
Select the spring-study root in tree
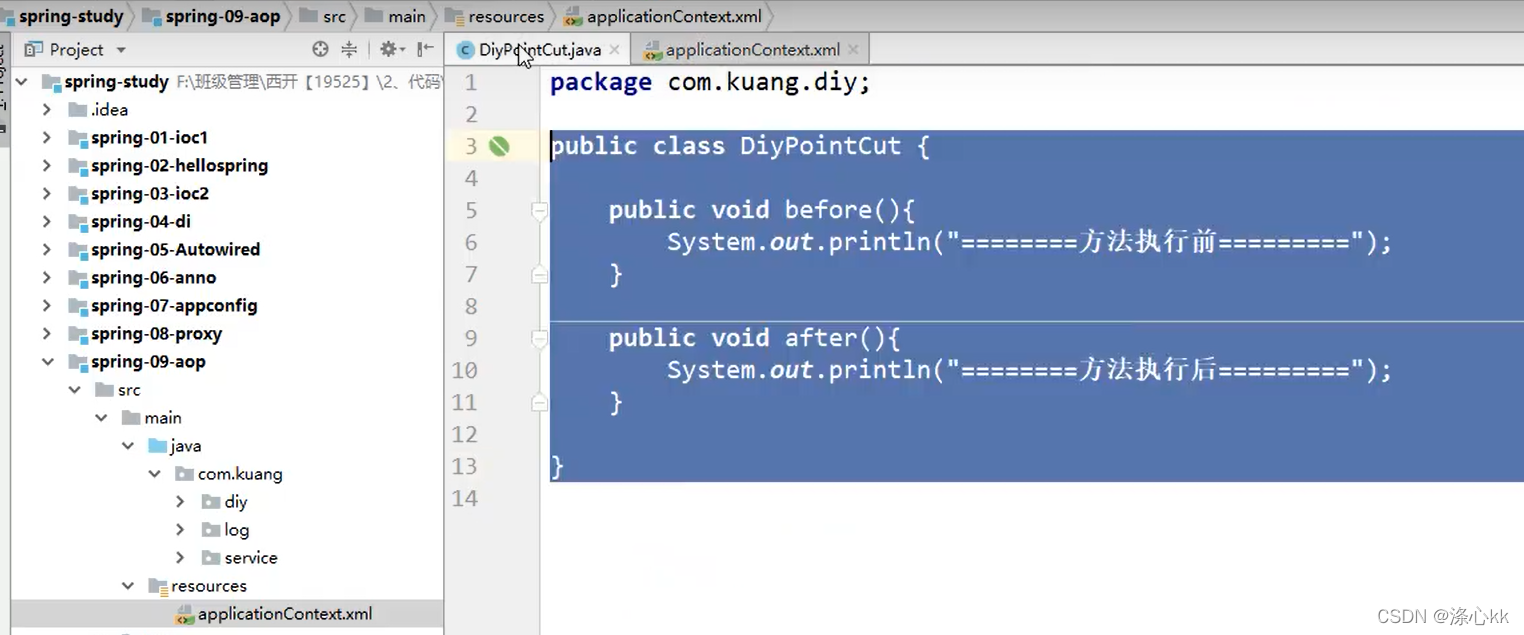116,82
